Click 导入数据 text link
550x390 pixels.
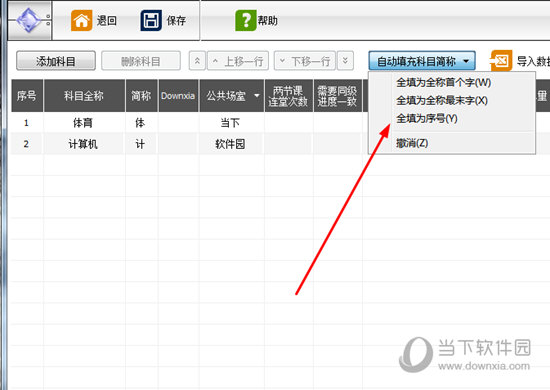tap(533, 61)
